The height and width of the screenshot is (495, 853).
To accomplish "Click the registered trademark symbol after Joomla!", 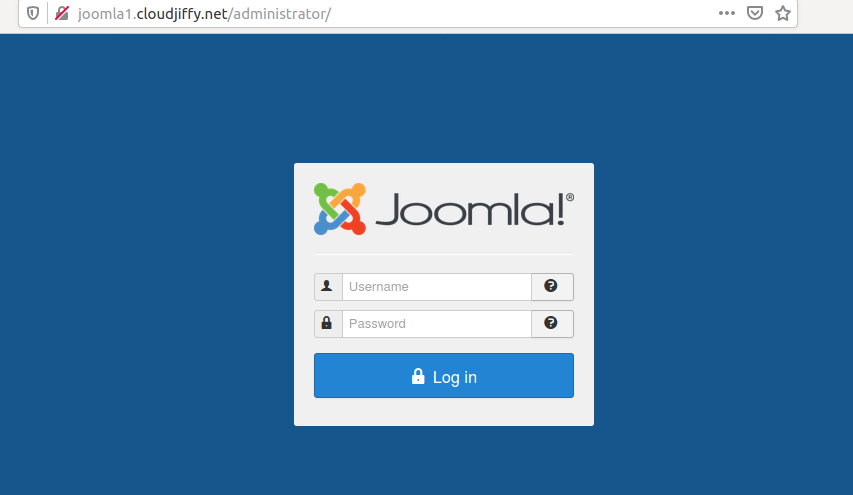I will [570, 197].
